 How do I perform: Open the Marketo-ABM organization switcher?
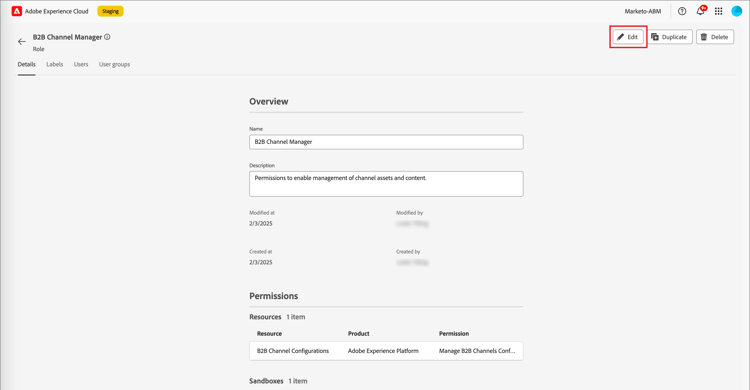click(x=642, y=11)
